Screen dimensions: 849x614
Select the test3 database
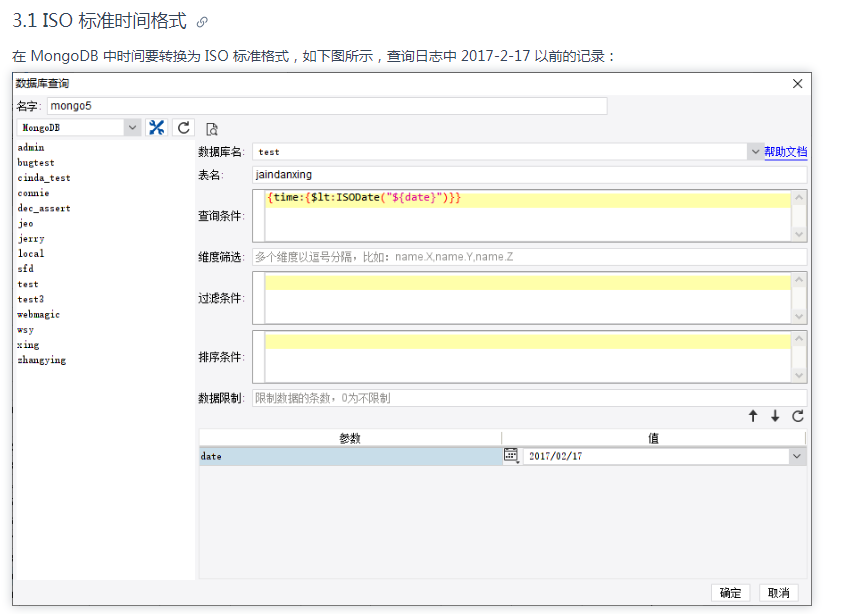31,299
